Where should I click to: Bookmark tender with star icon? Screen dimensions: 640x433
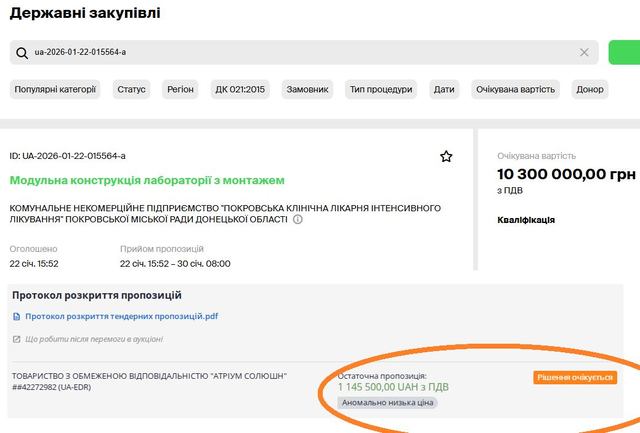click(446, 156)
